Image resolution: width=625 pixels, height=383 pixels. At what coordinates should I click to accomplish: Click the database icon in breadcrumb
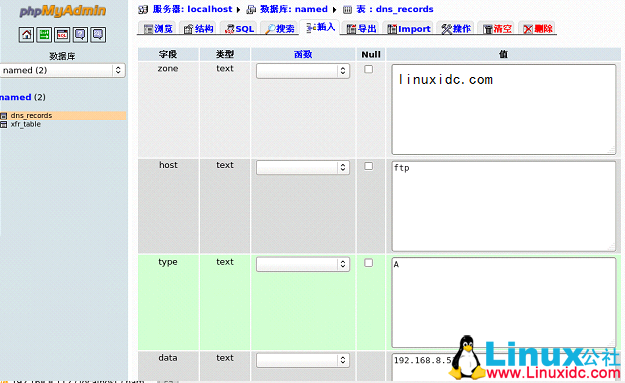(251, 9)
